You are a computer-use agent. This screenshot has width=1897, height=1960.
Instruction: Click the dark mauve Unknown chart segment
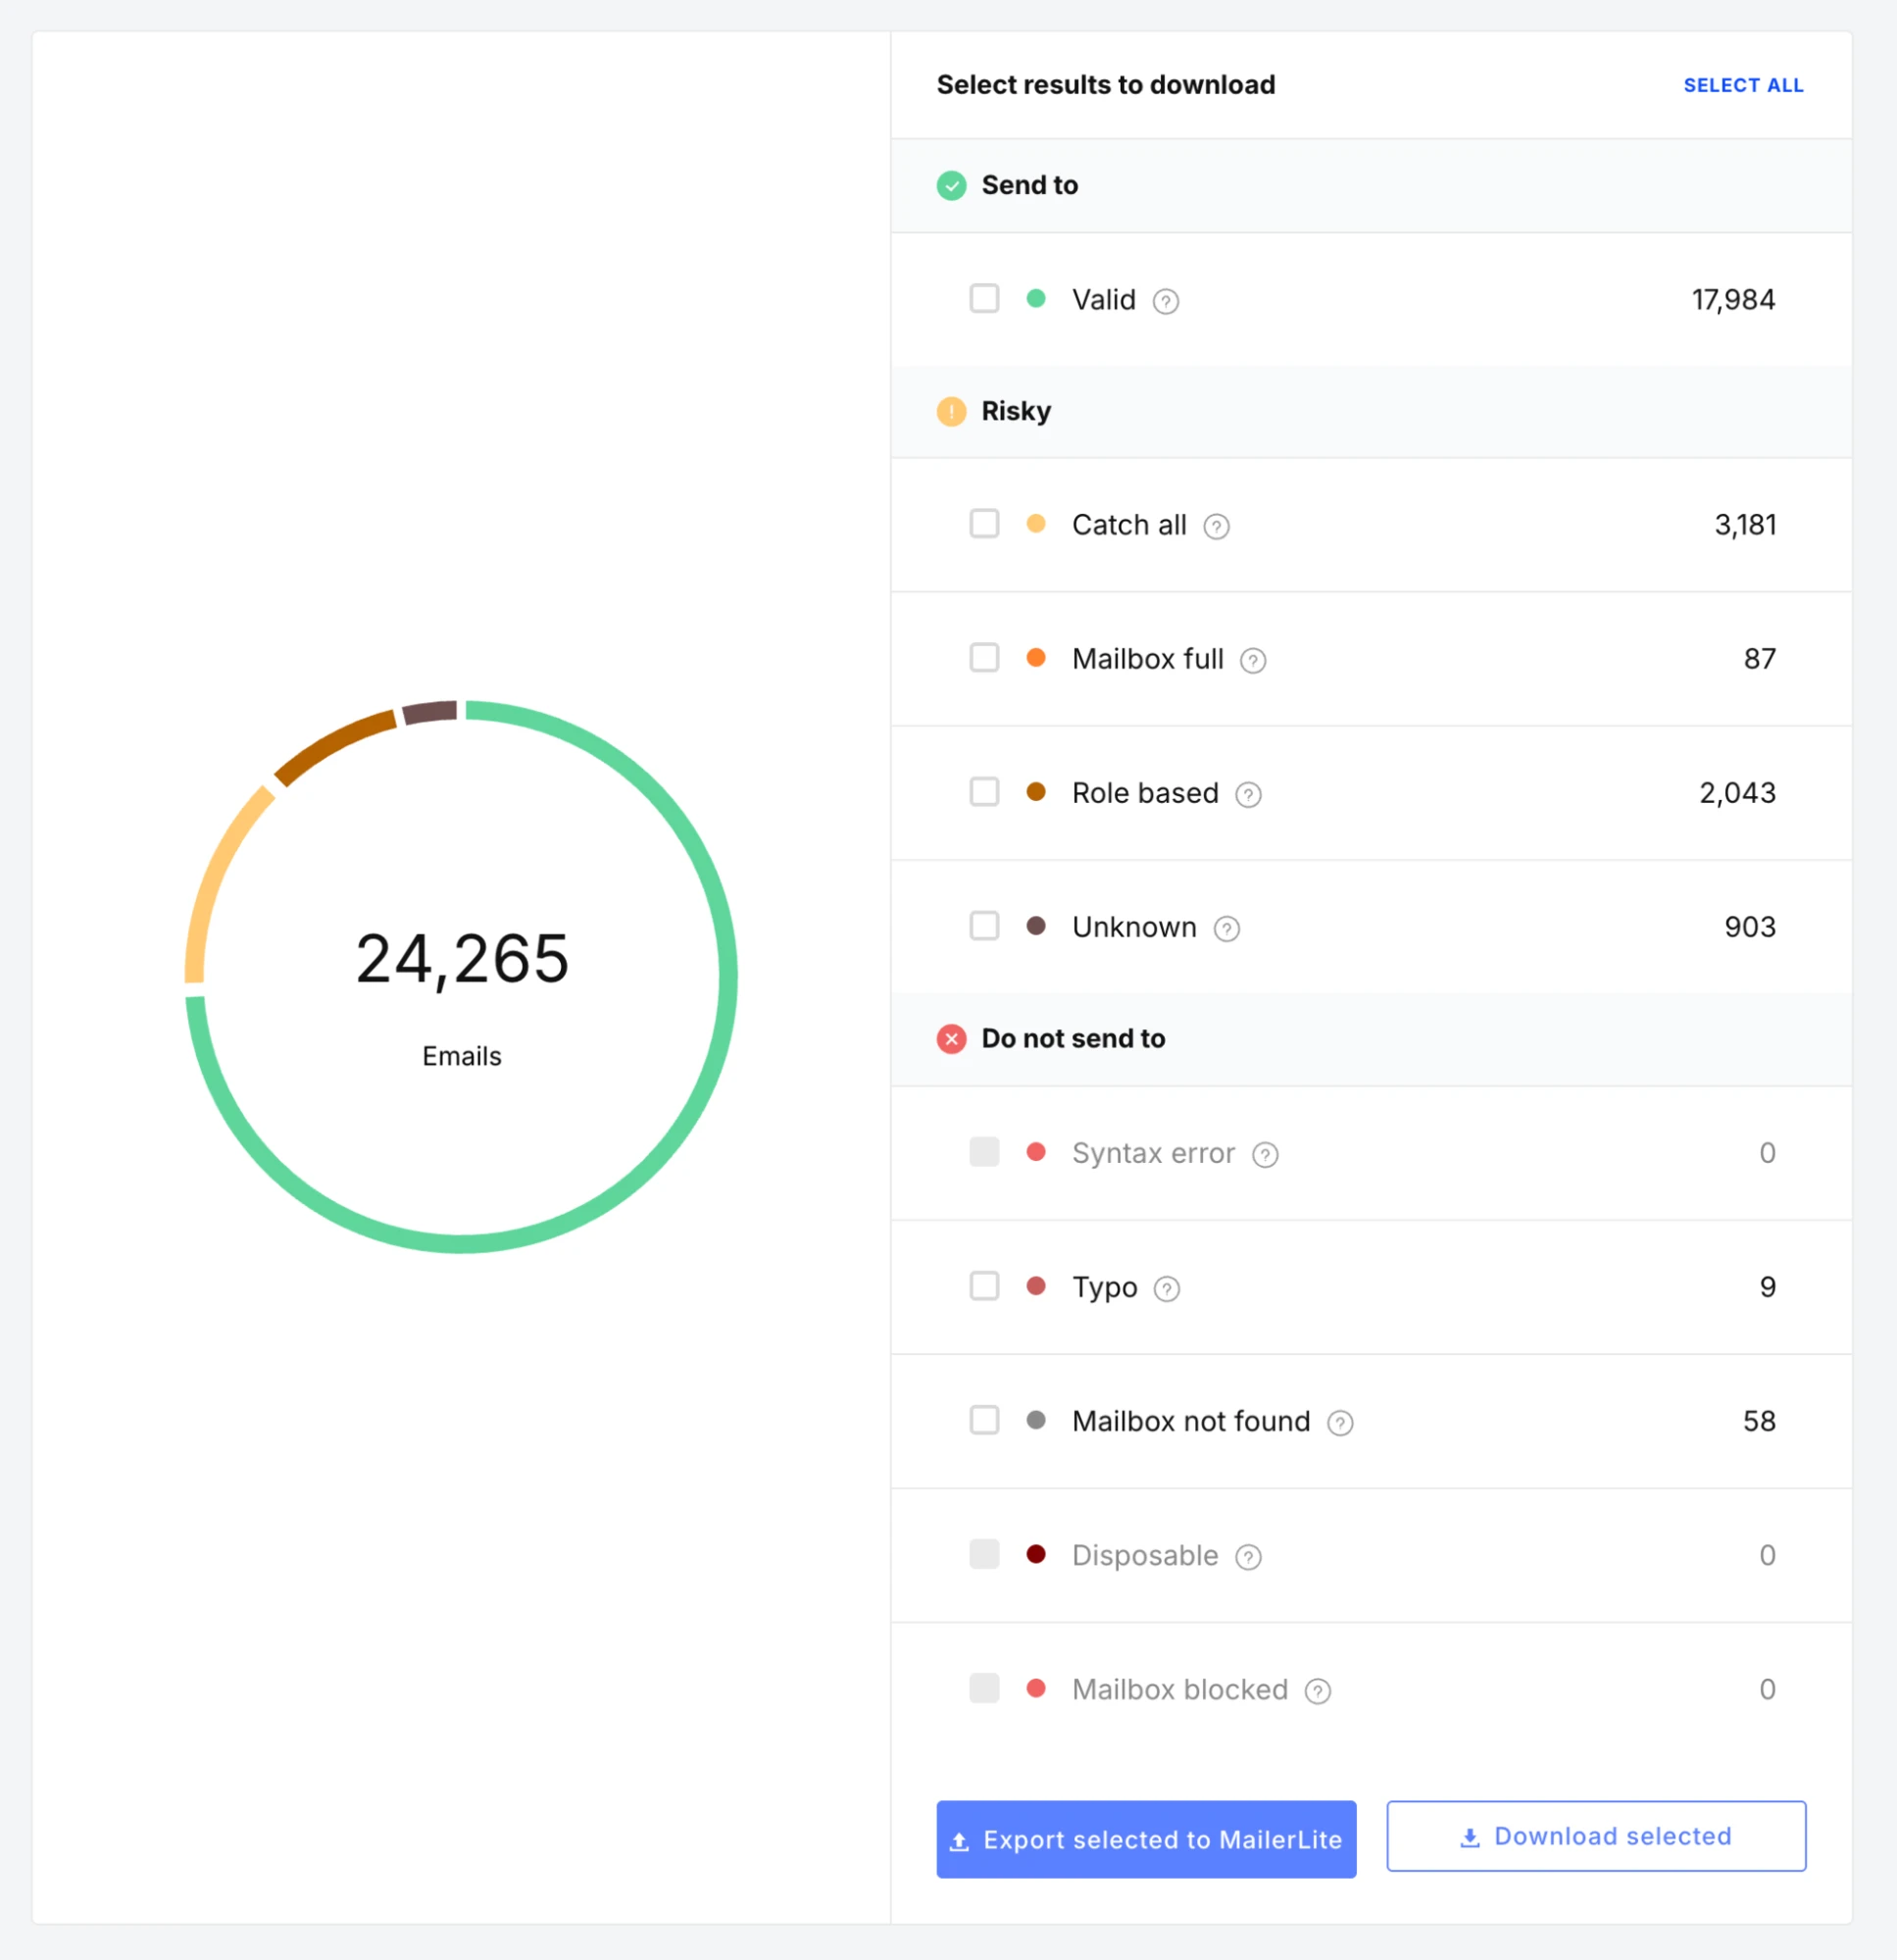pos(430,712)
